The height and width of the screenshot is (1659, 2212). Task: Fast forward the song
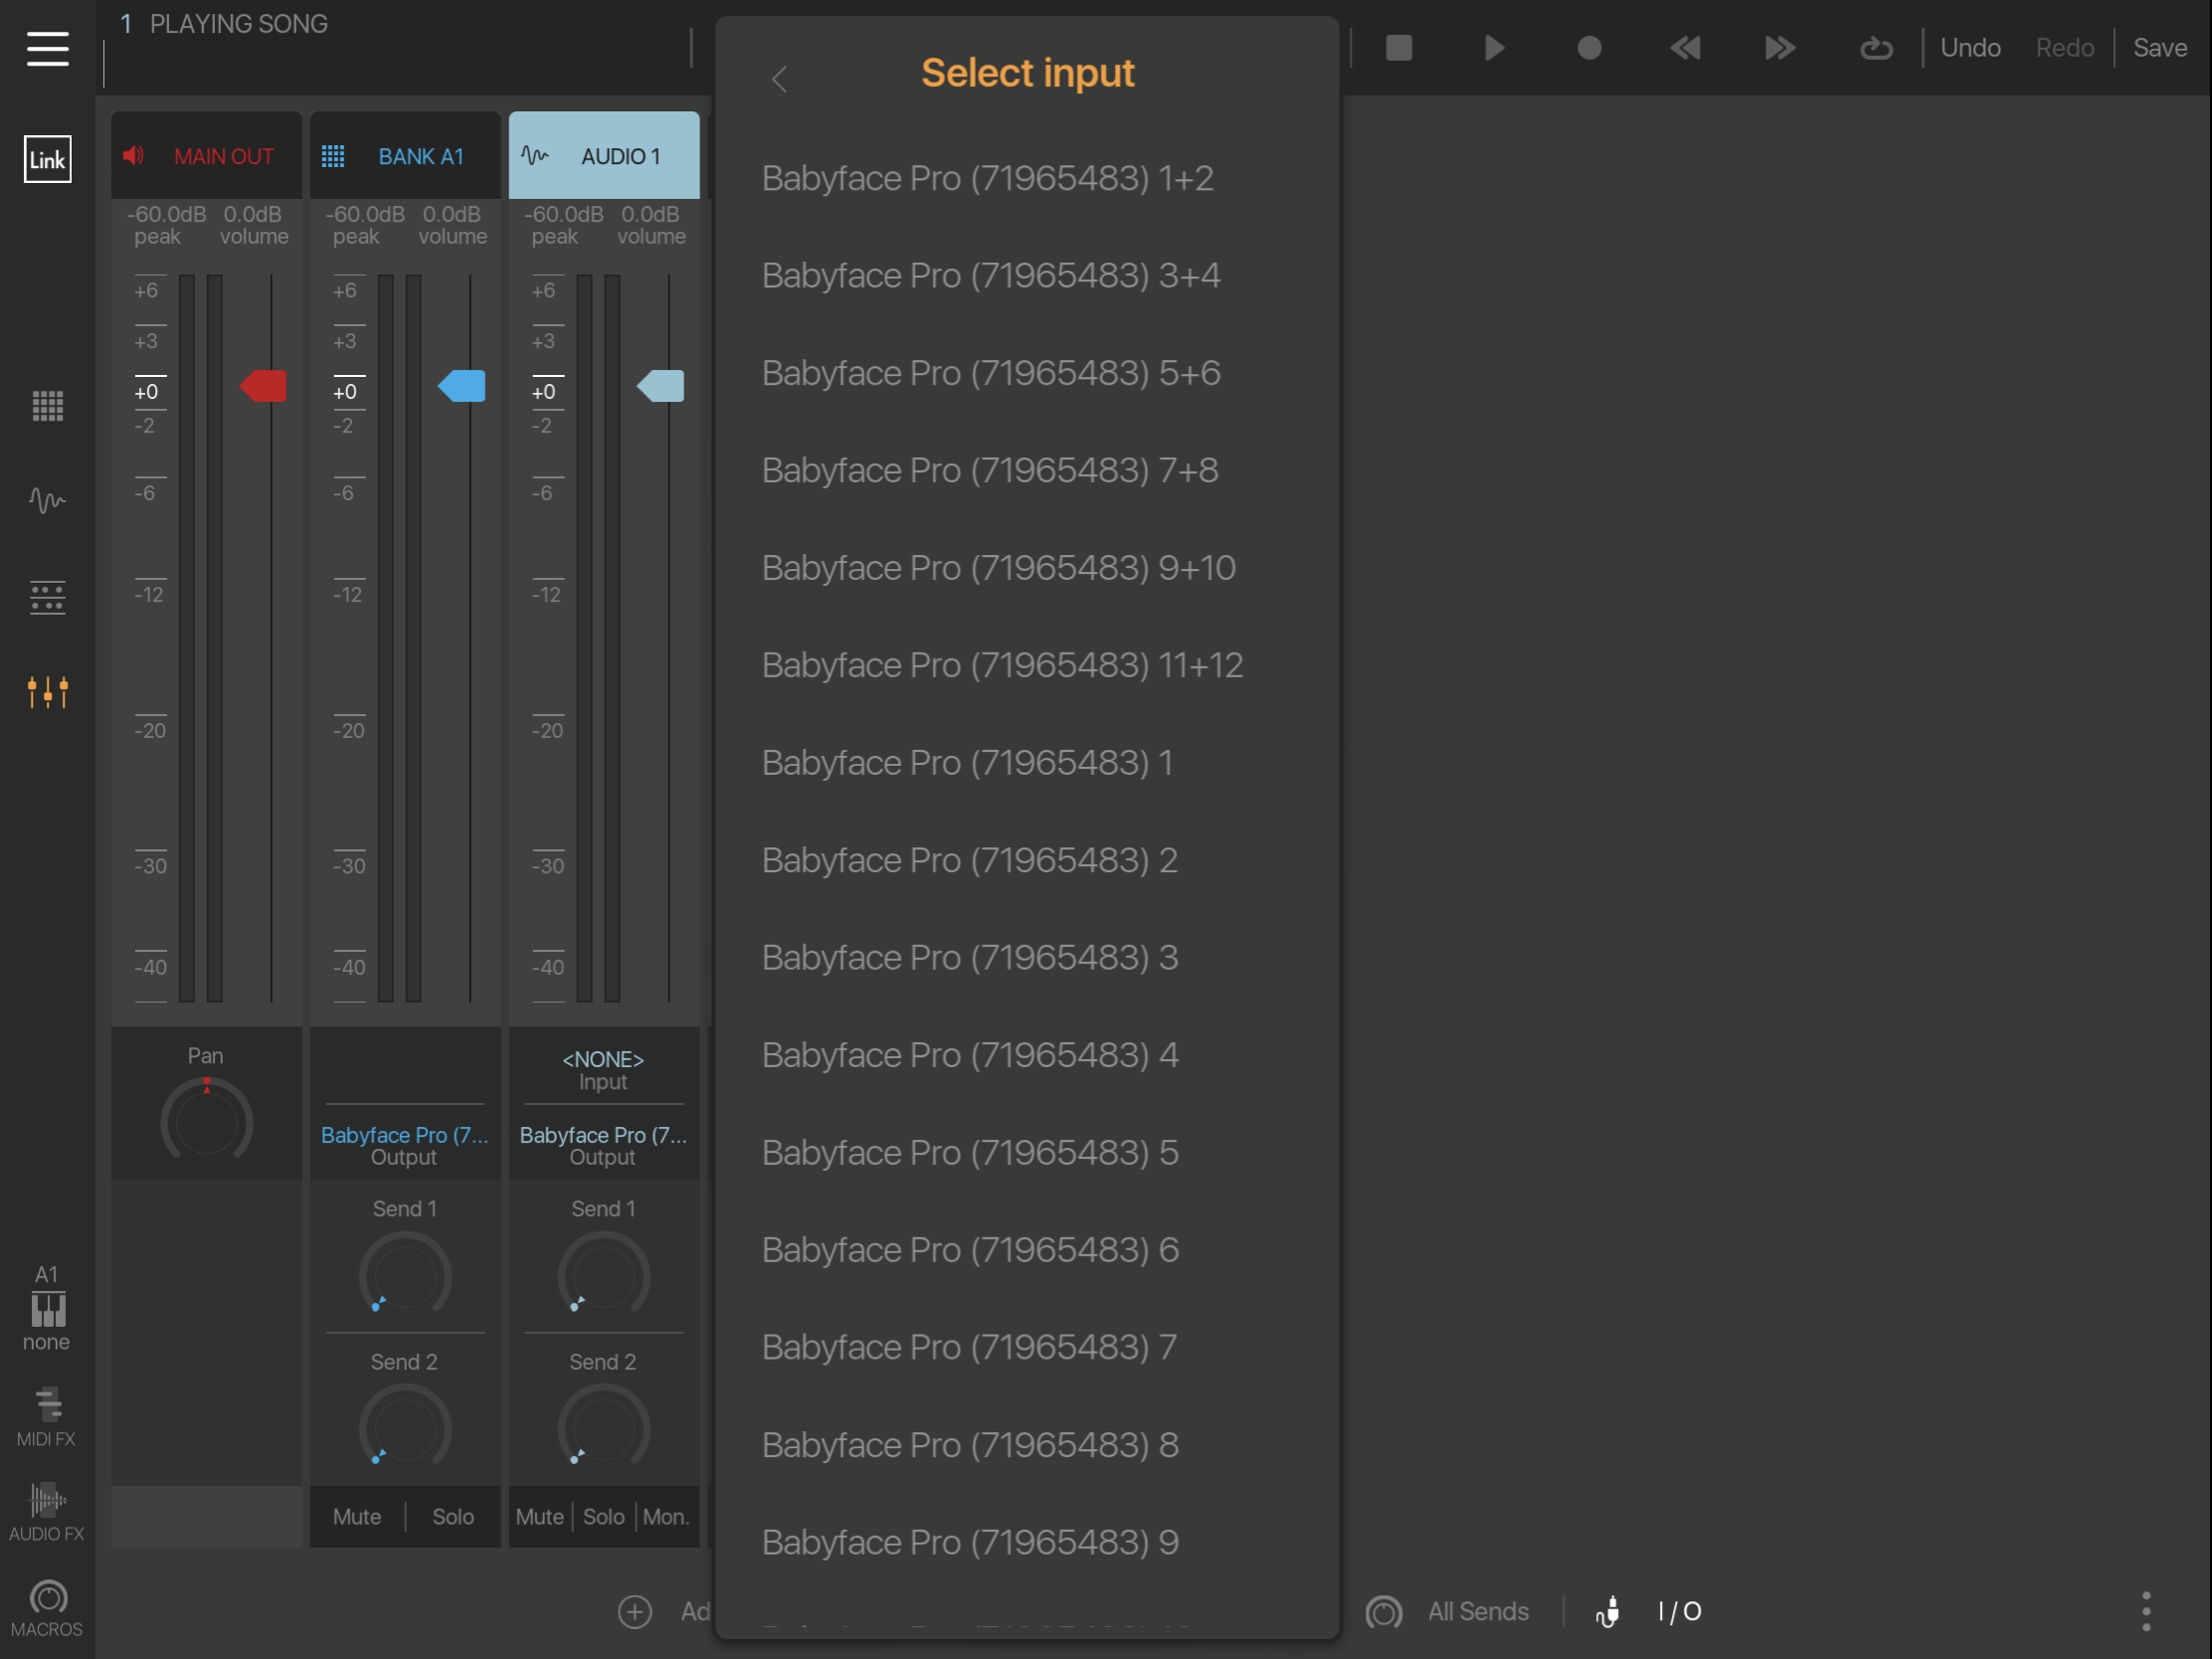point(1780,47)
